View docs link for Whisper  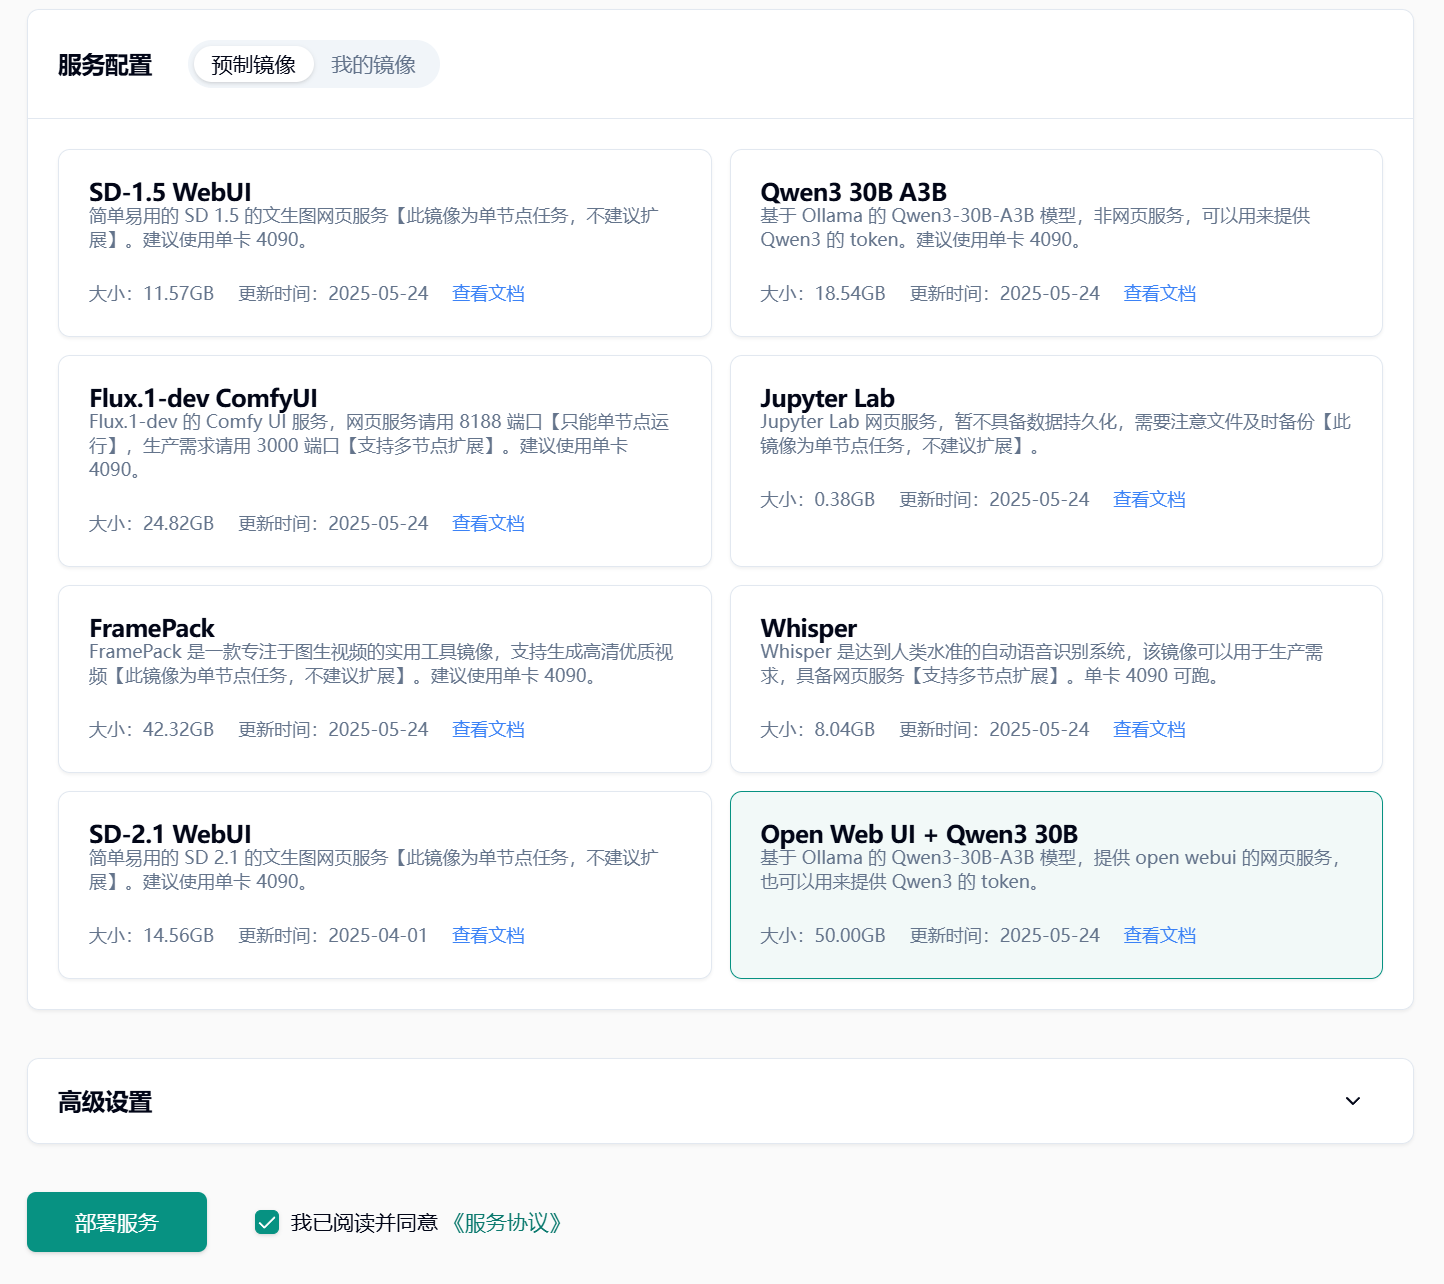[1149, 730]
